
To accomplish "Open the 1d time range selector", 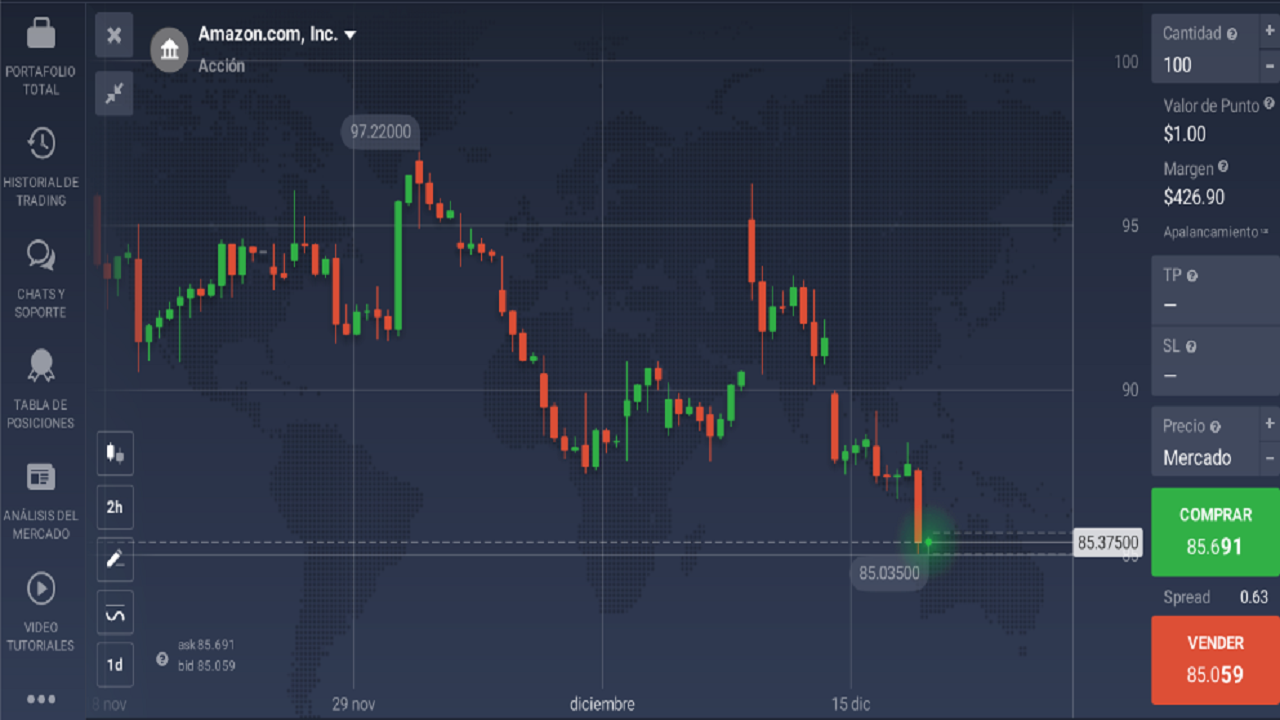I will click(115, 664).
